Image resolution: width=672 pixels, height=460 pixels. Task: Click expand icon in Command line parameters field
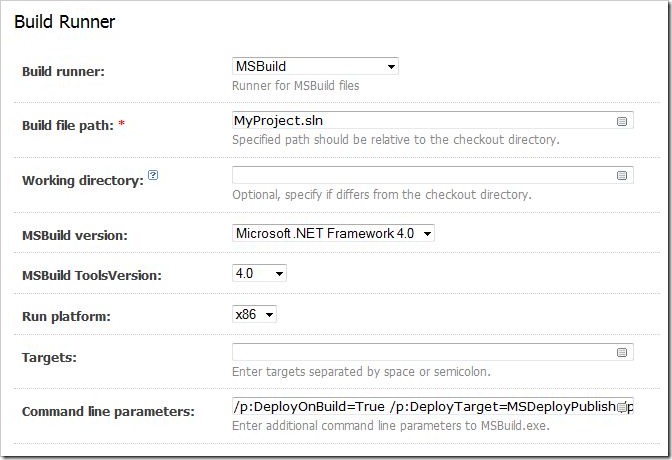click(621, 407)
